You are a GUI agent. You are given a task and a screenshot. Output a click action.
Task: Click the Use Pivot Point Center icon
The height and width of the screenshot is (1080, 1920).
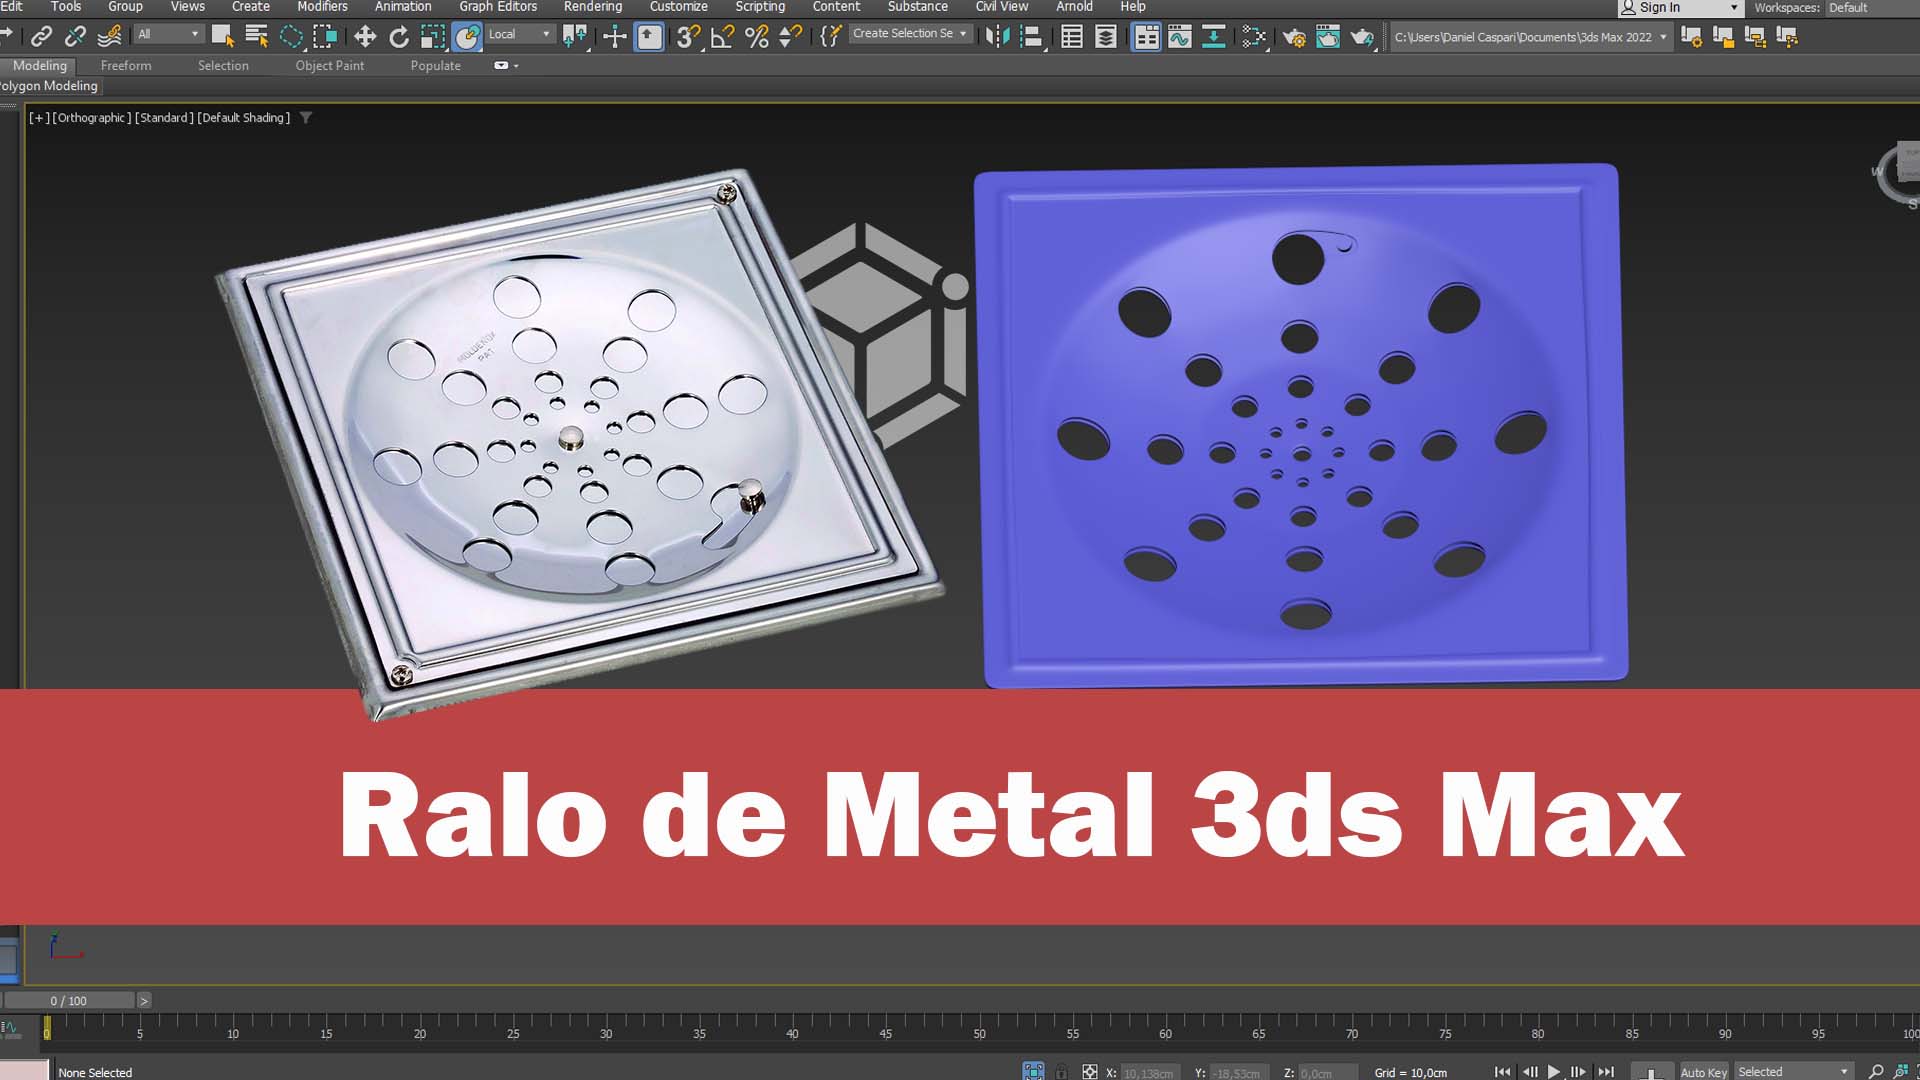575,37
